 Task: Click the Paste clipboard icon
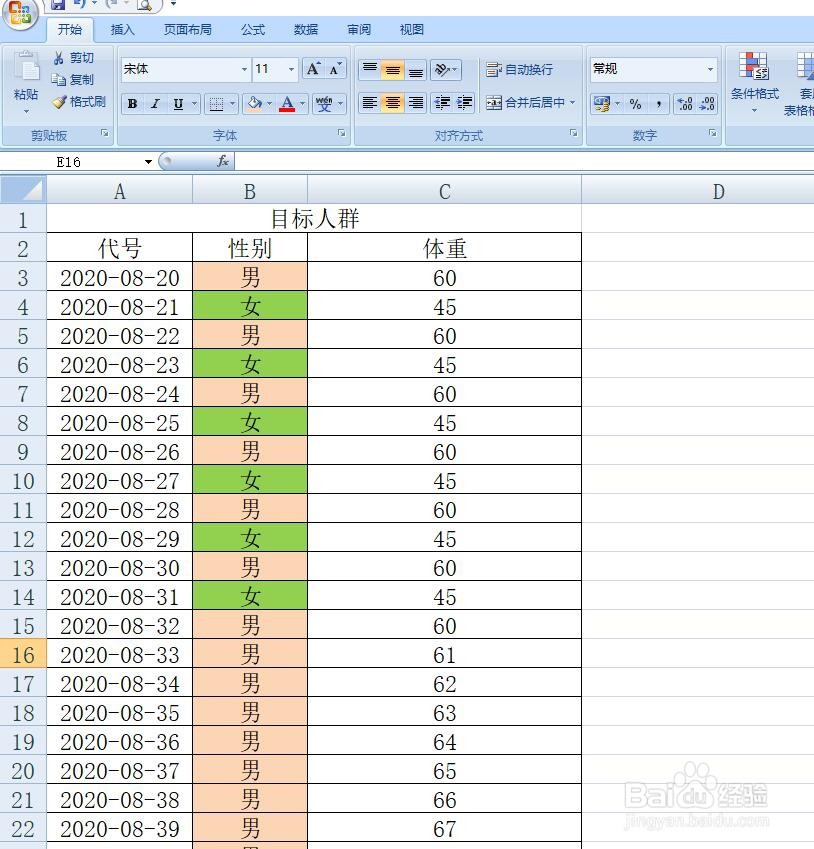(x=26, y=67)
